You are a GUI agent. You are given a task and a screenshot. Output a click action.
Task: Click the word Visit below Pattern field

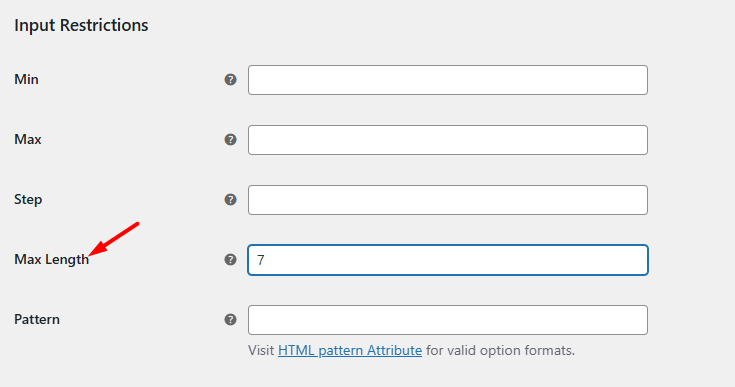click(x=261, y=350)
